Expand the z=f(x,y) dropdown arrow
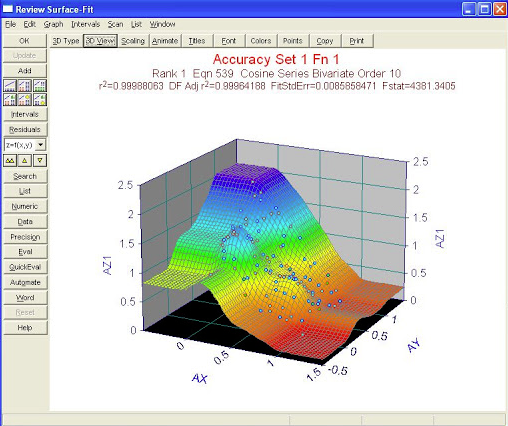 tap(41, 145)
